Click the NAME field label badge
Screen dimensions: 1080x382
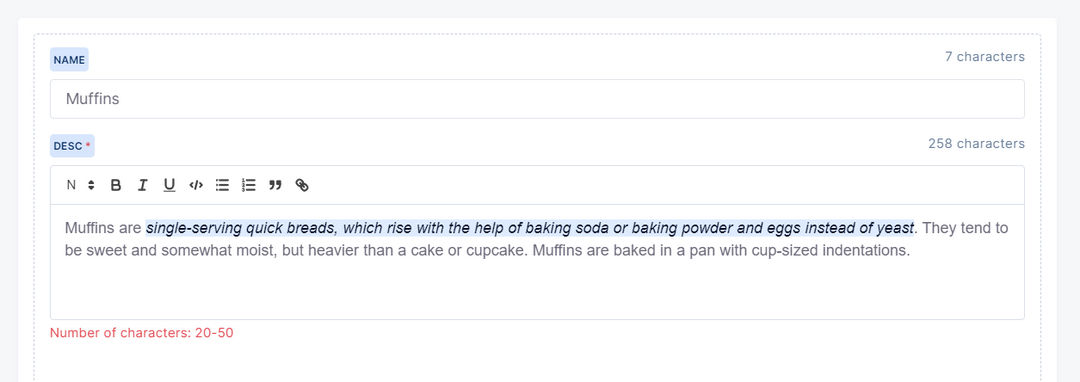click(69, 60)
